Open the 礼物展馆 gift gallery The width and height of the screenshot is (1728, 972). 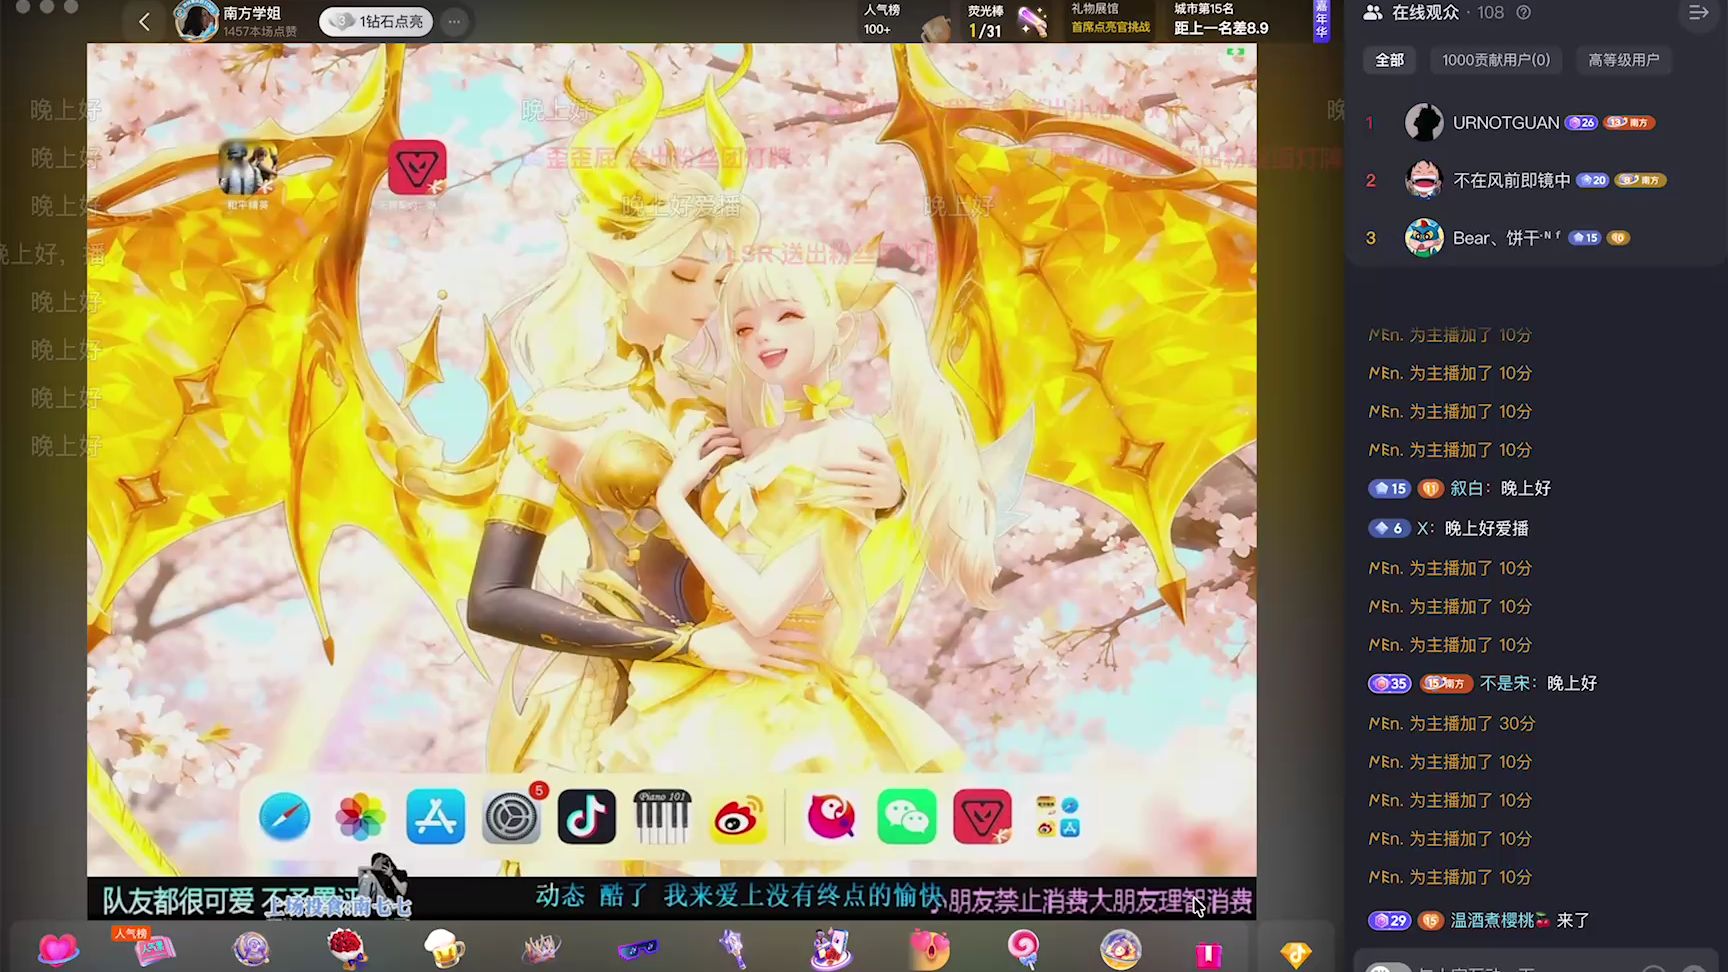[x=1110, y=18]
